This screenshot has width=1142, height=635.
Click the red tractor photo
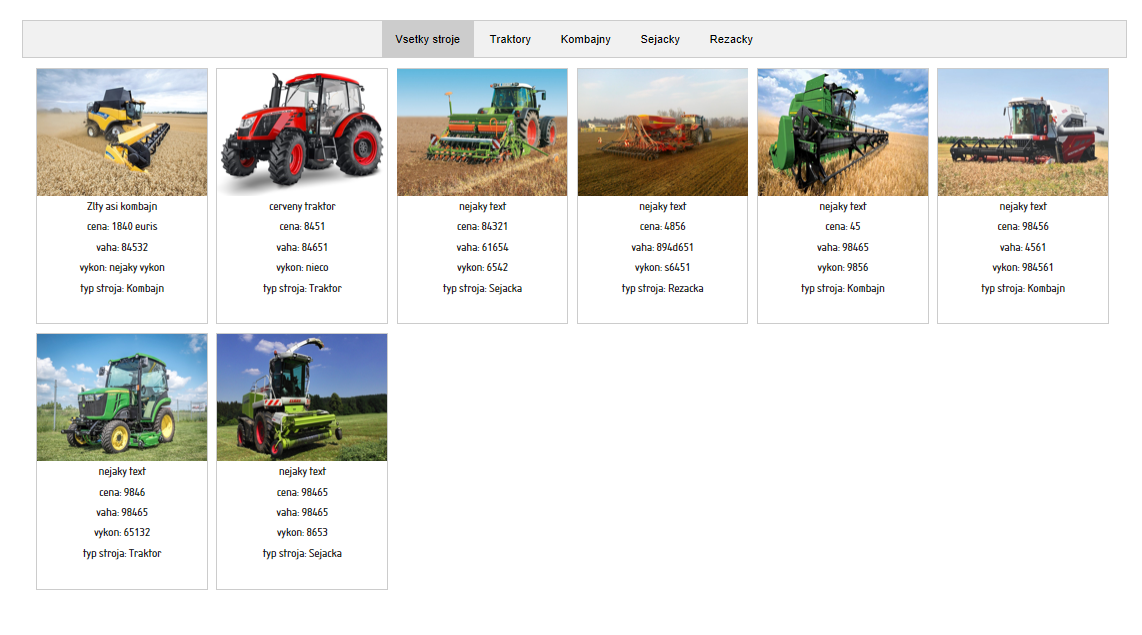pyautogui.click(x=302, y=133)
